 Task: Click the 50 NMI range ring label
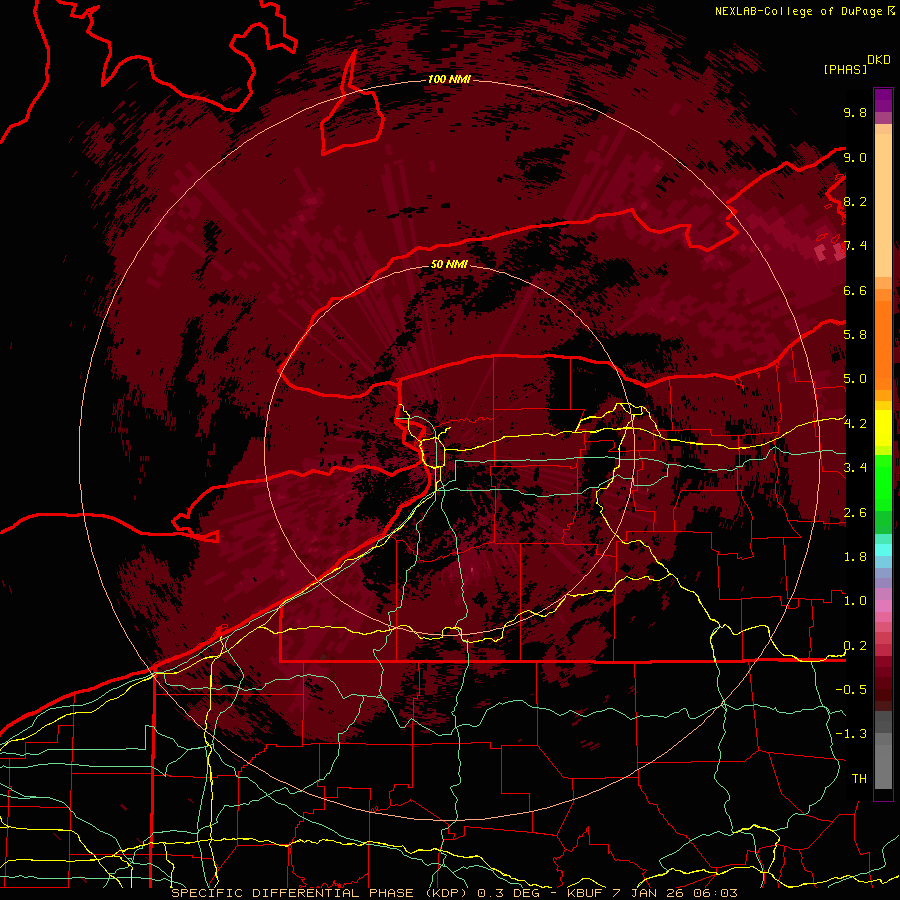point(449,264)
